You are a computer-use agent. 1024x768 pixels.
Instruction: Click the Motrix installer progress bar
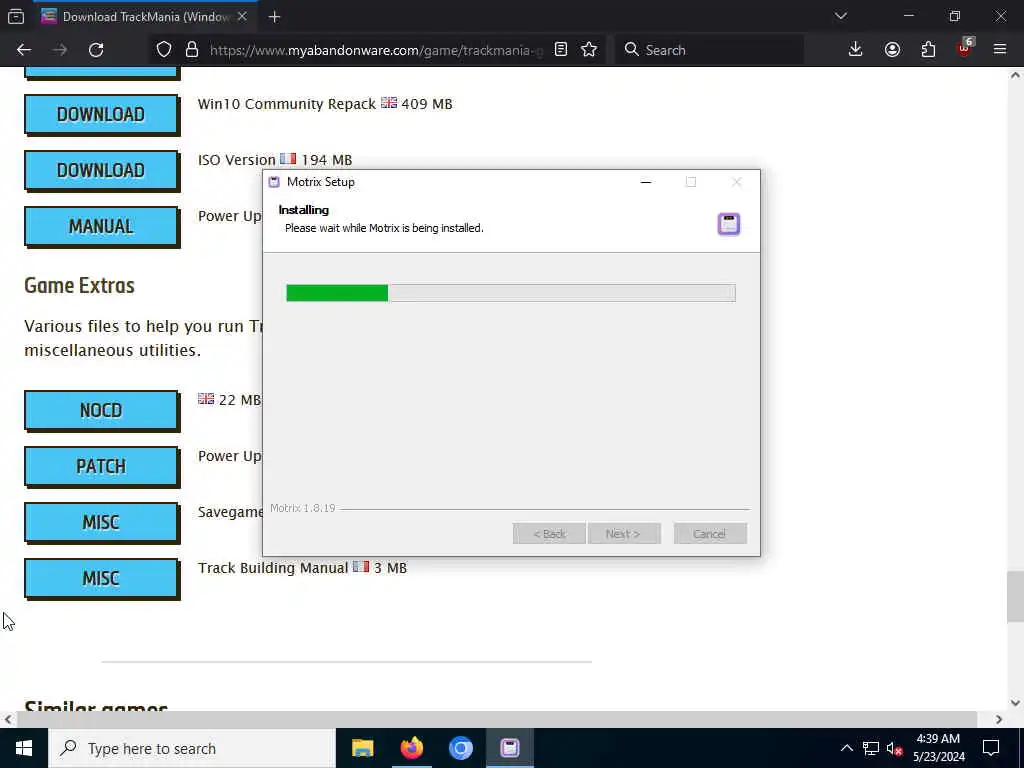[x=511, y=293]
